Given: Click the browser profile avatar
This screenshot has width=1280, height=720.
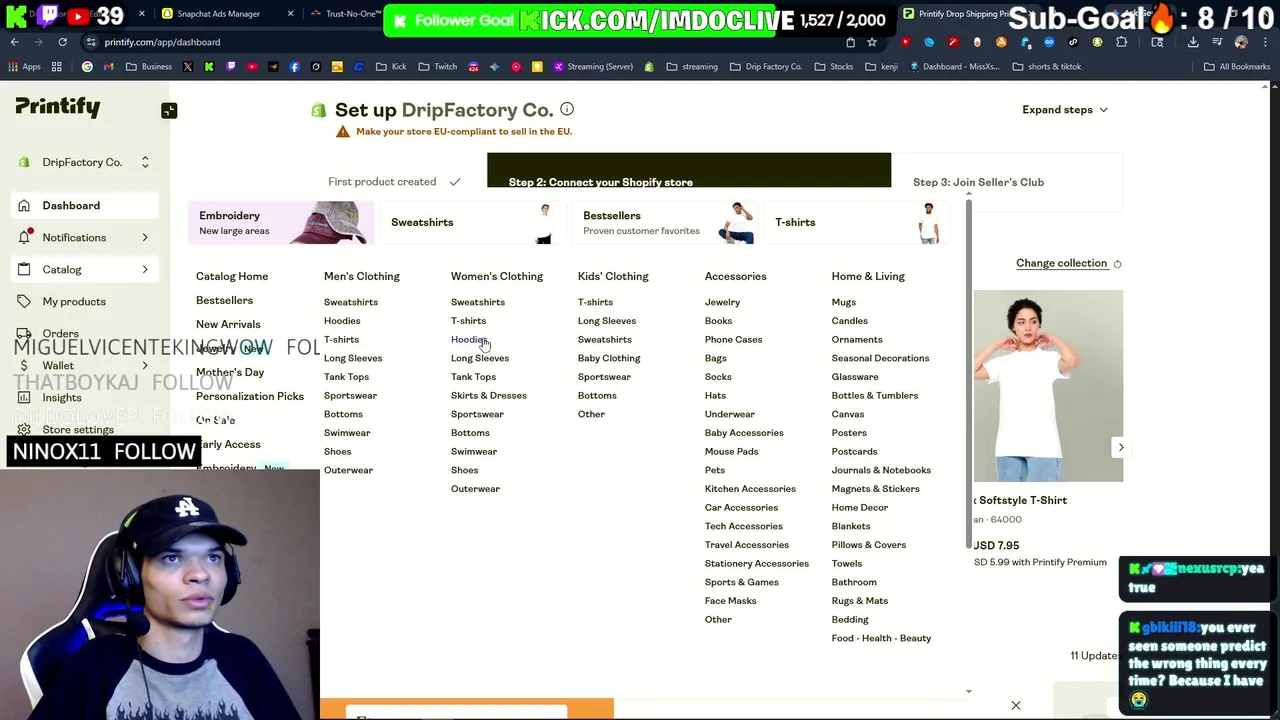Looking at the screenshot, I should click(1241, 42).
